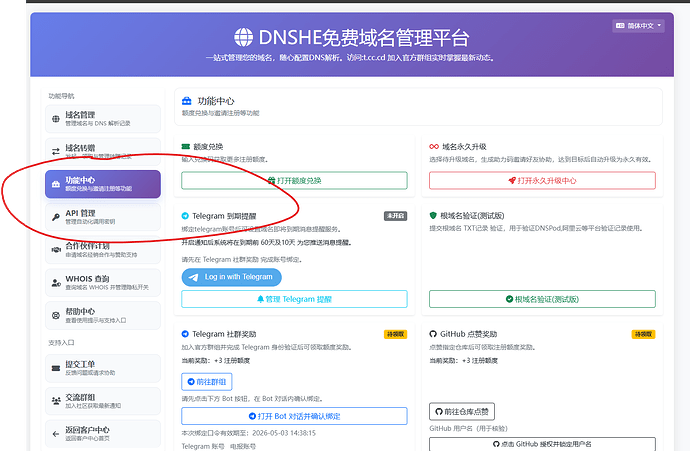
Task: Click the globe logo beside DNSHE title
Action: coord(243,37)
